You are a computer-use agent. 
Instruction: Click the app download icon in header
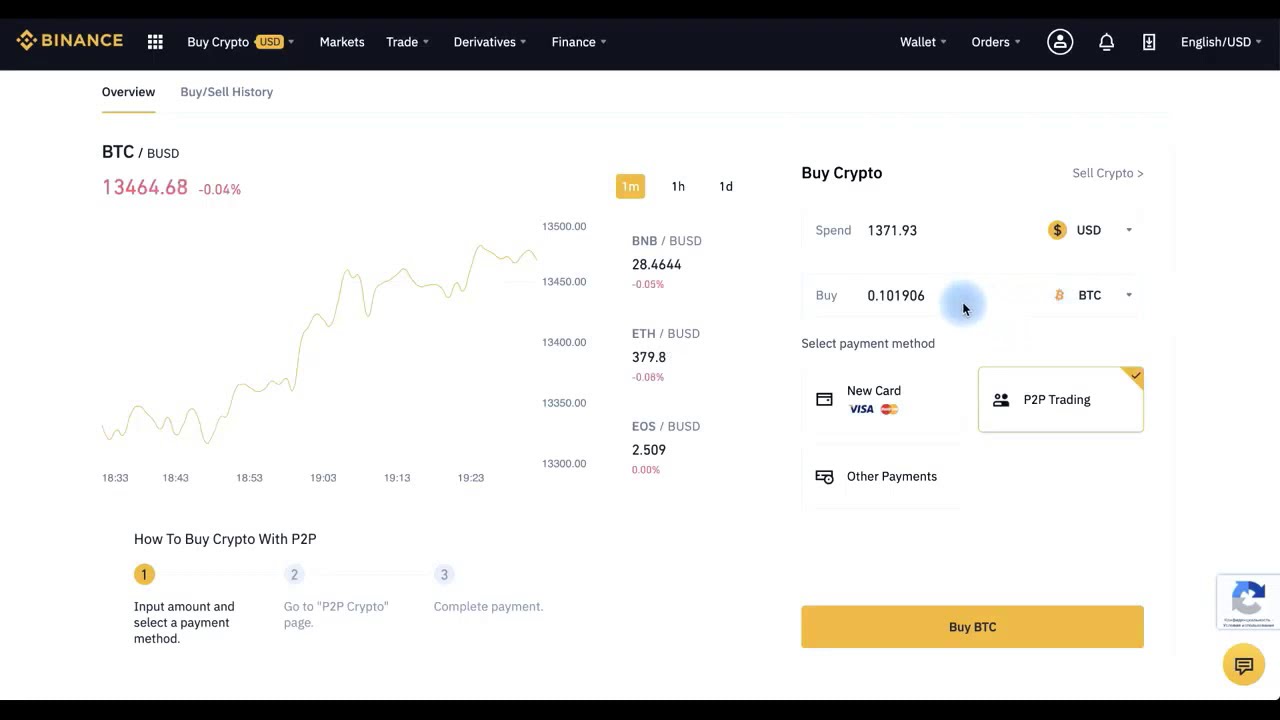pyautogui.click(x=1149, y=42)
